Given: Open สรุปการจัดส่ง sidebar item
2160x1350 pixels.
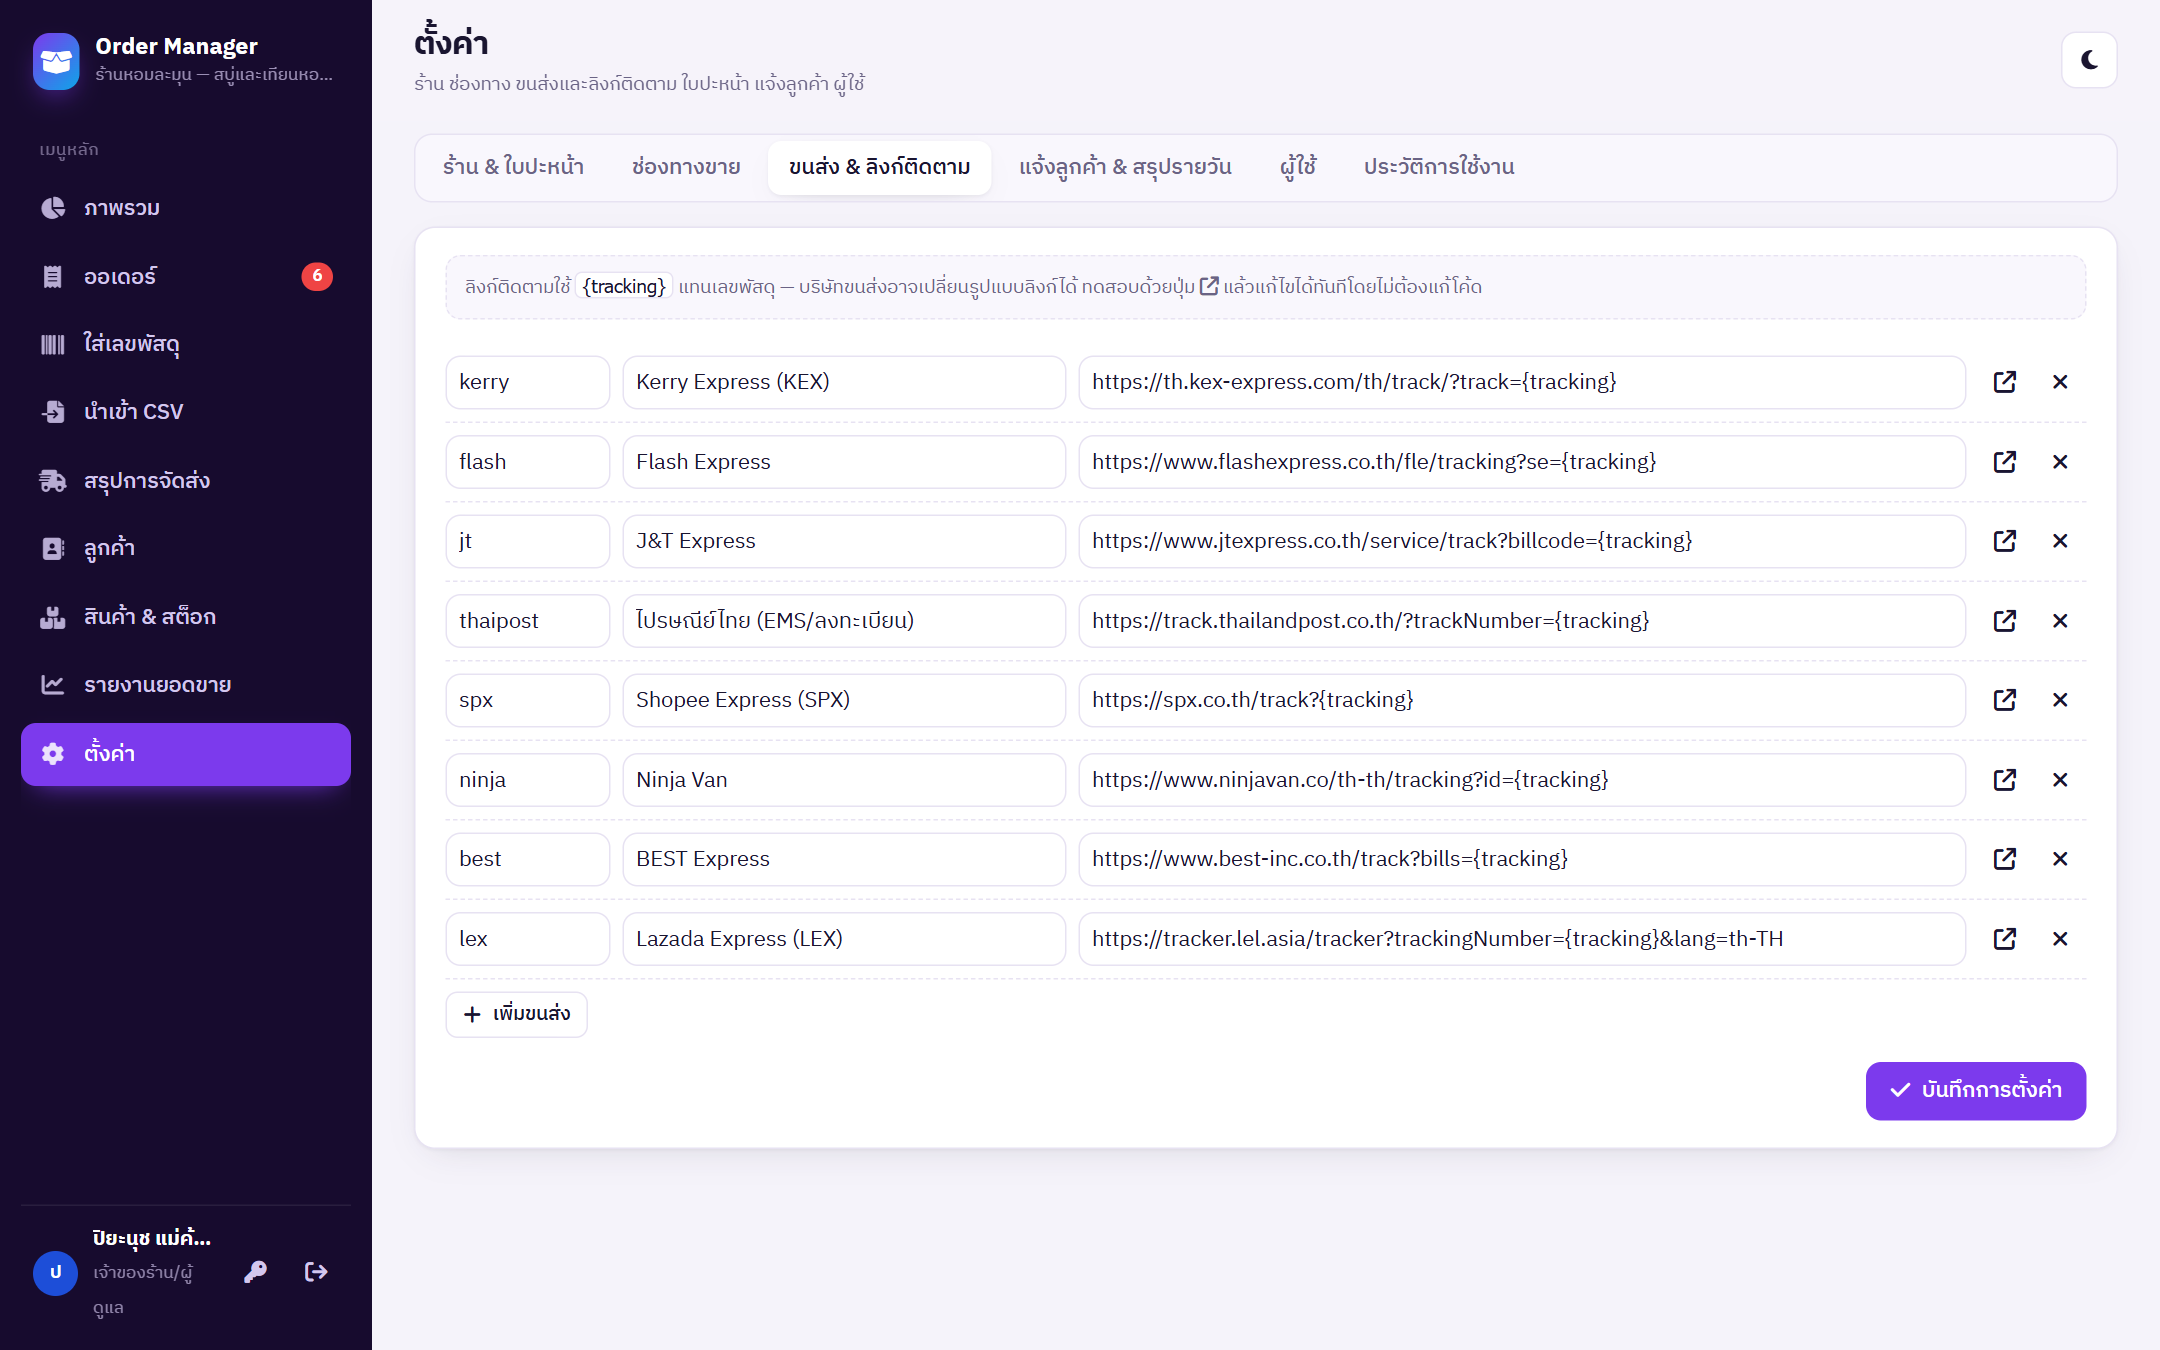Looking at the screenshot, I should [x=186, y=481].
